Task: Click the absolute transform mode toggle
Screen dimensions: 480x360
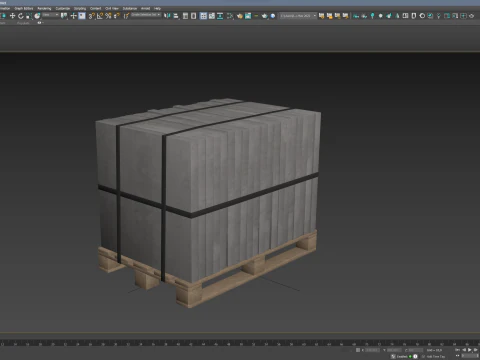Action: pyautogui.click(x=358, y=350)
